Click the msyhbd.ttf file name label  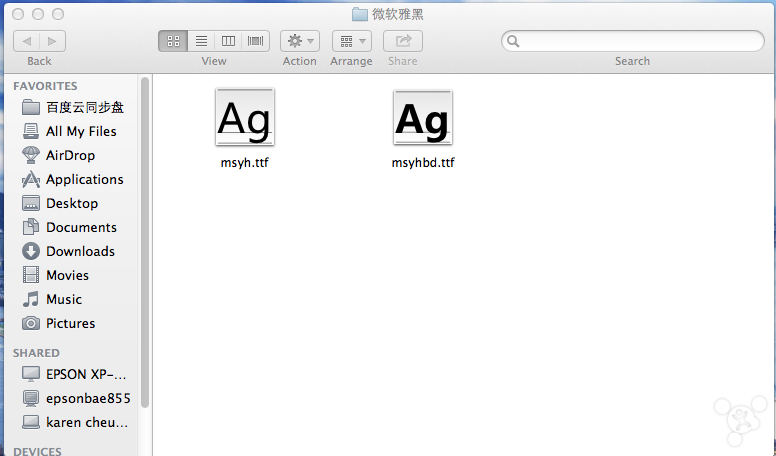pos(423,162)
